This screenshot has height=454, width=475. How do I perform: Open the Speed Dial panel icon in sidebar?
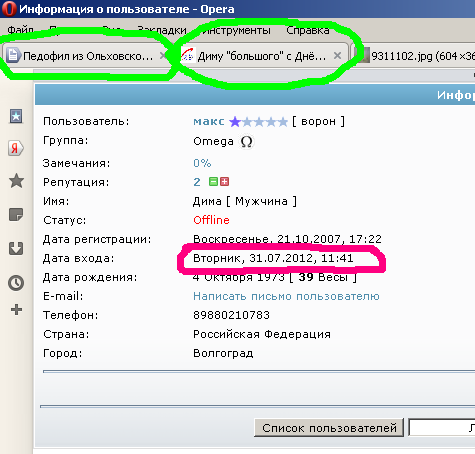[x=16, y=116]
